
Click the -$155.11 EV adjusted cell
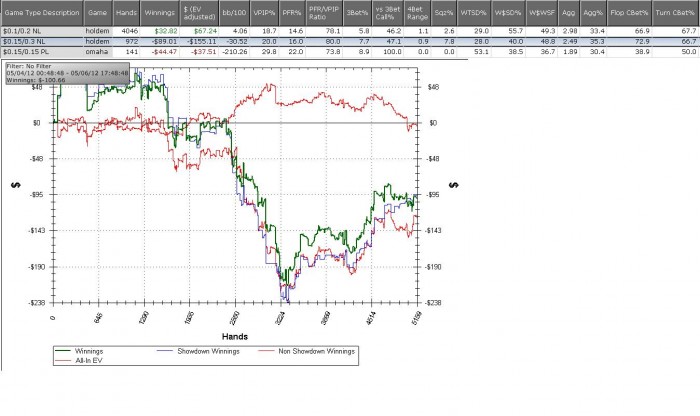click(x=199, y=42)
